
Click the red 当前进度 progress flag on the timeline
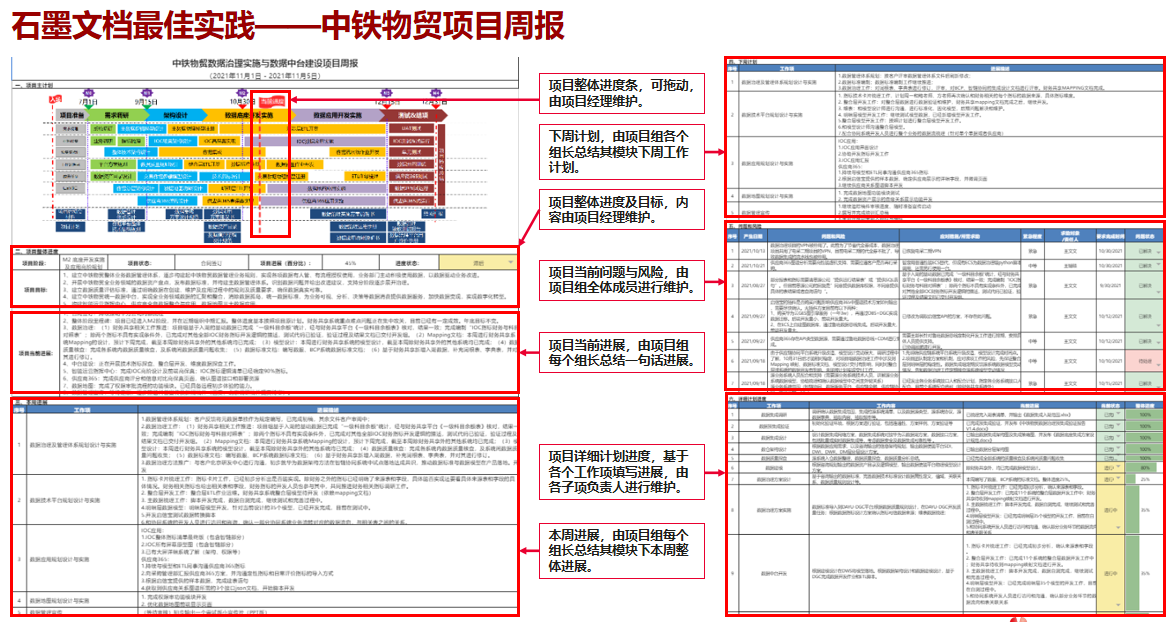tap(272, 101)
